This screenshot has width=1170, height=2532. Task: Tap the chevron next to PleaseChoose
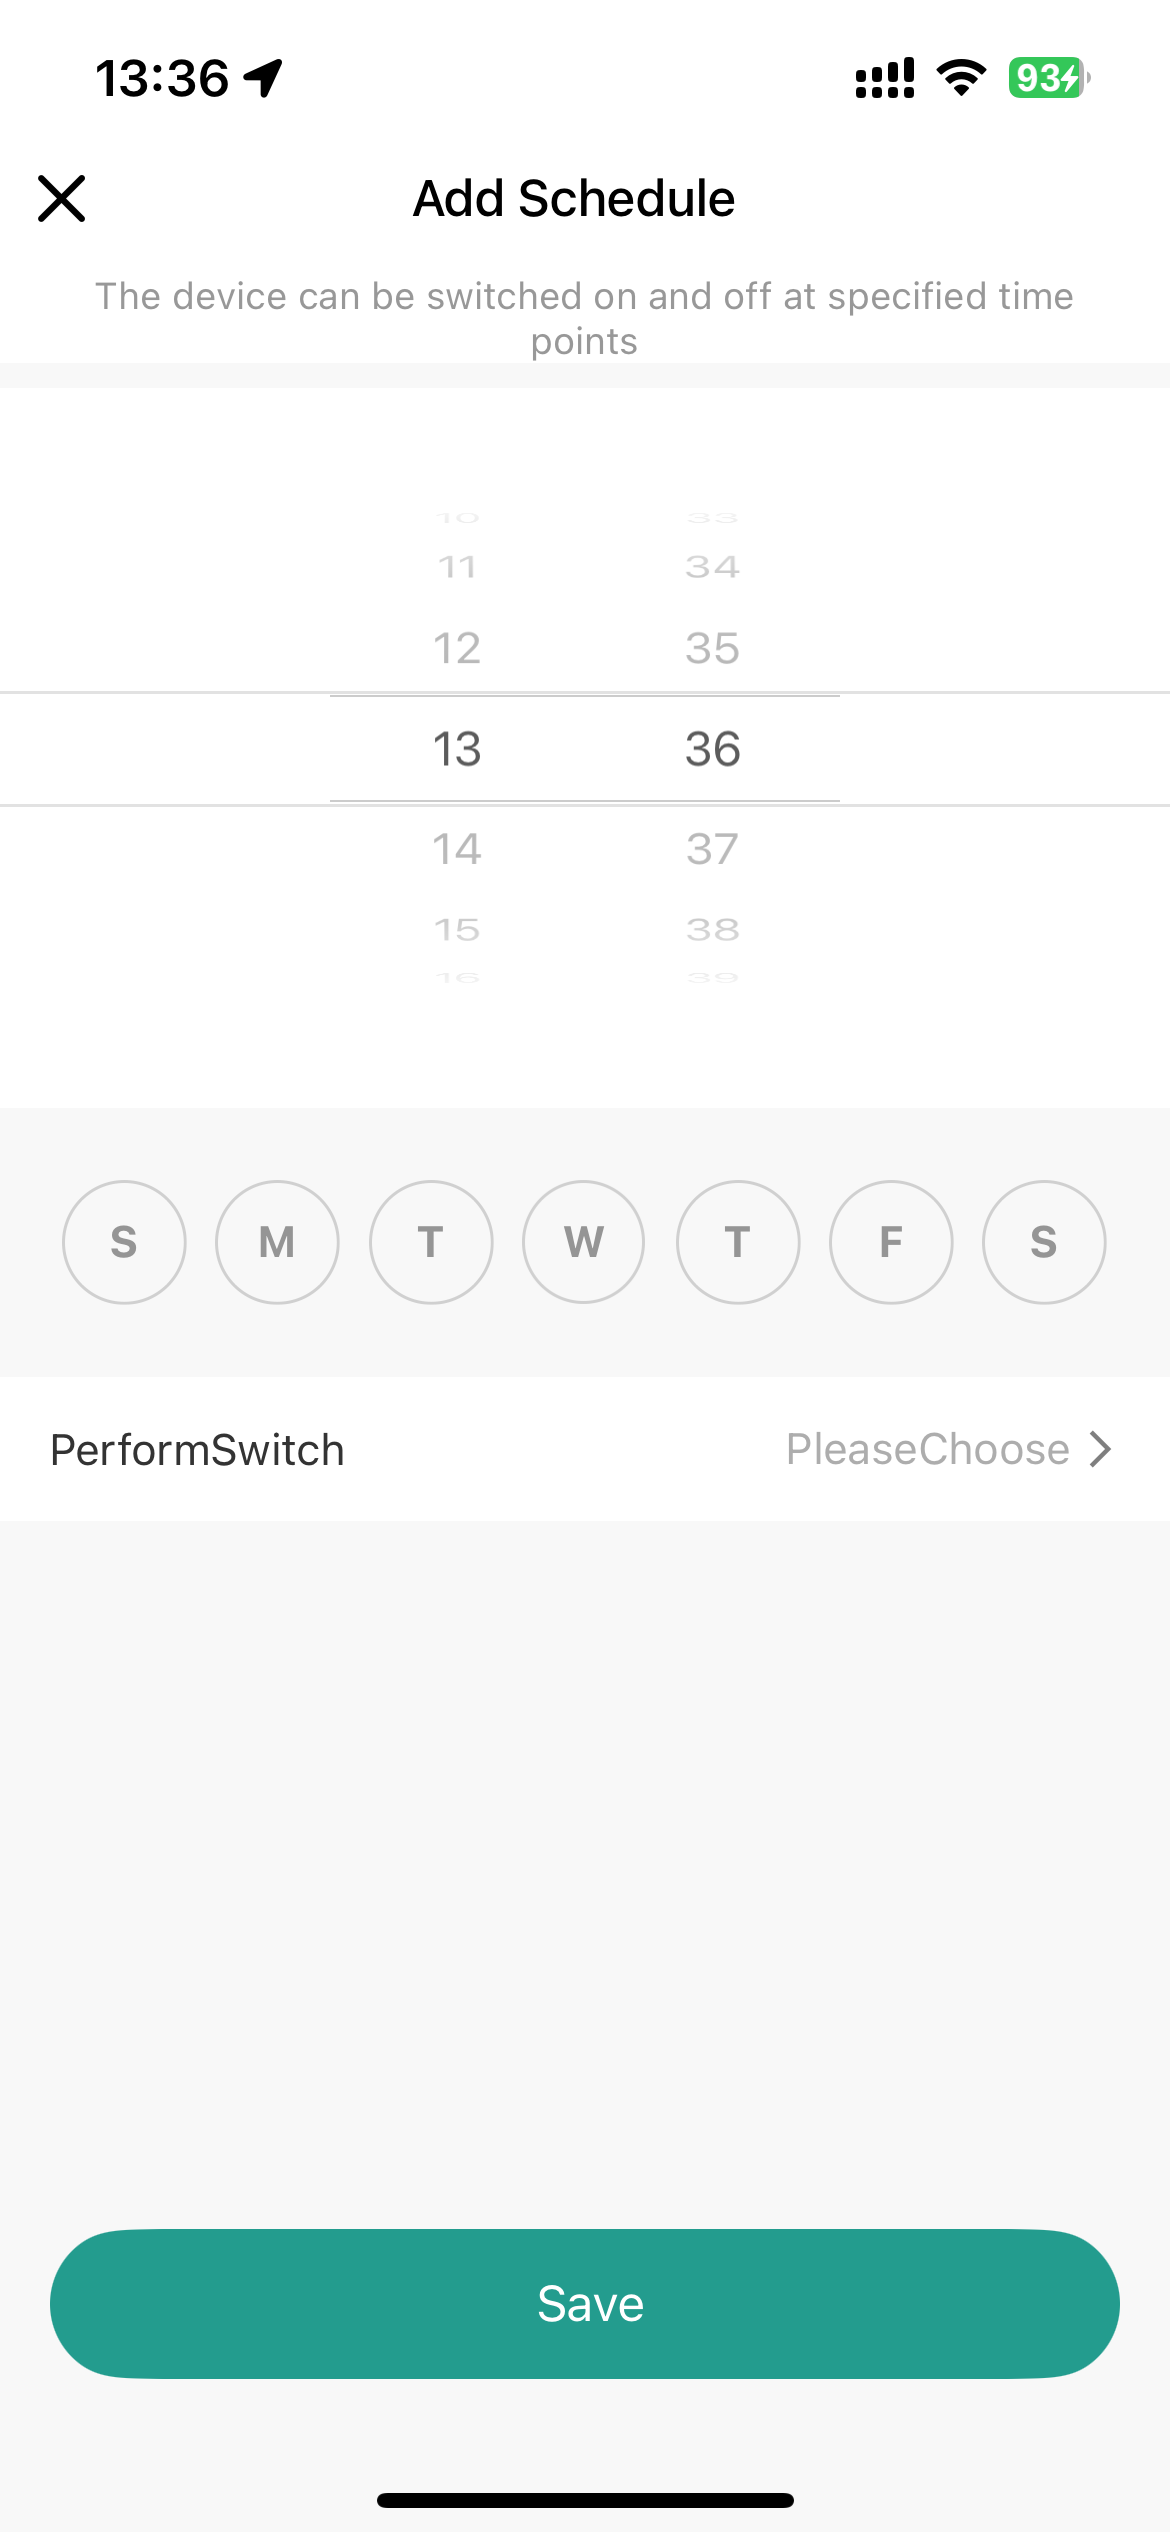tap(1101, 1449)
